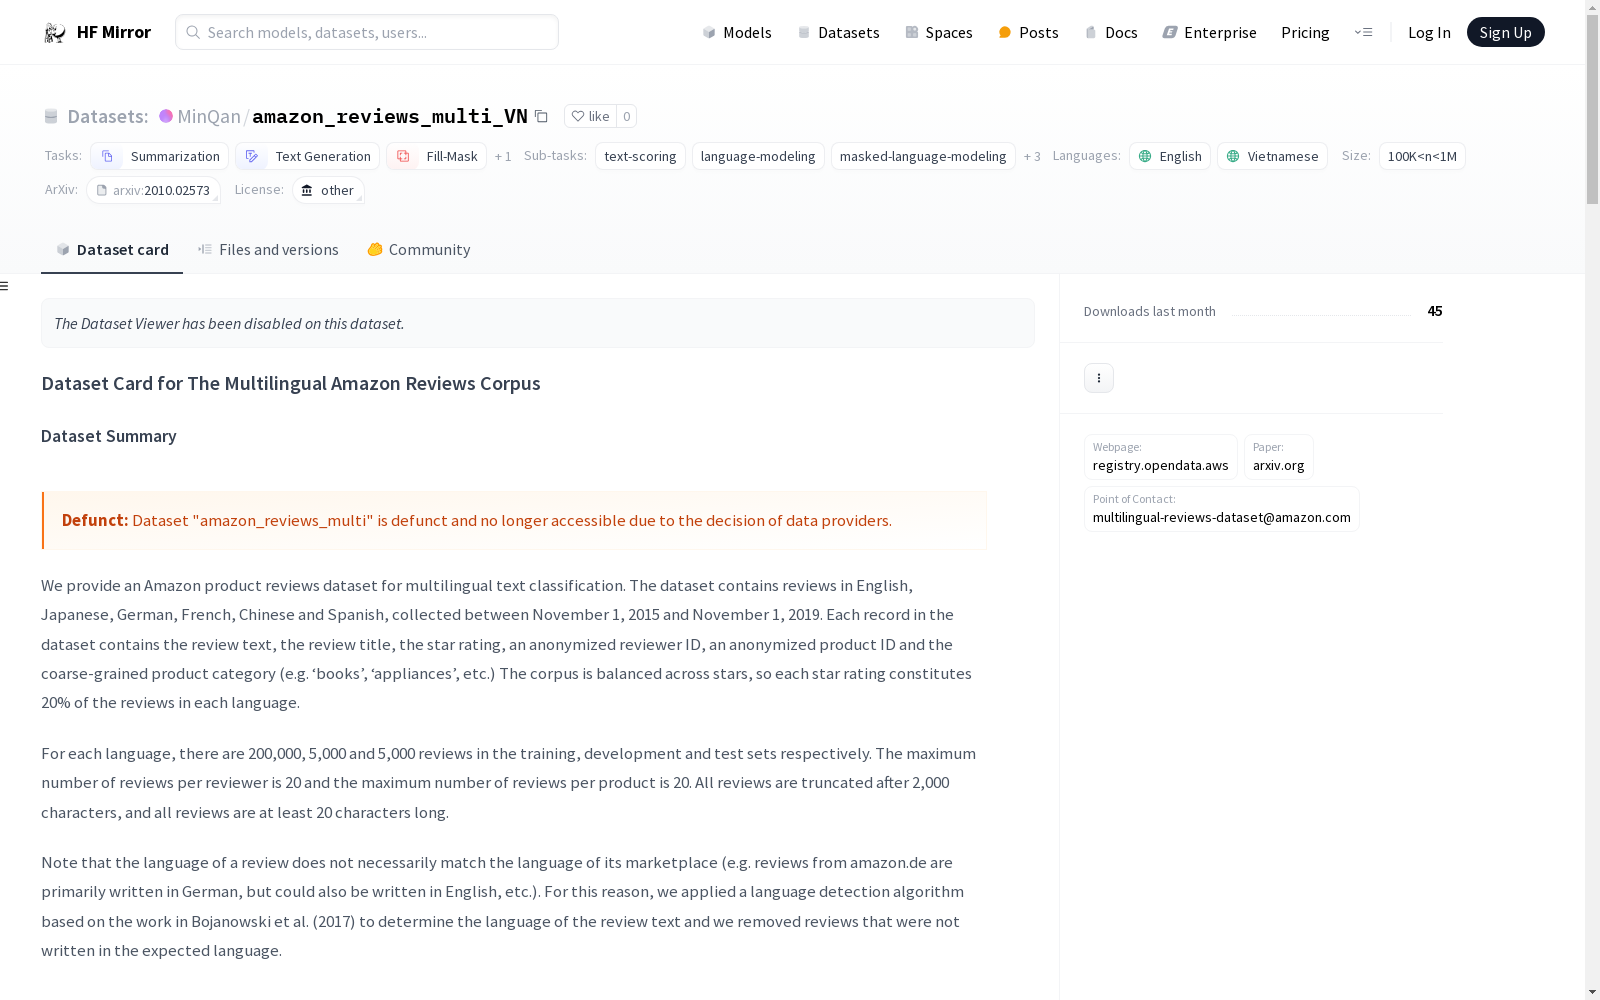Open the Models page

[737, 32]
